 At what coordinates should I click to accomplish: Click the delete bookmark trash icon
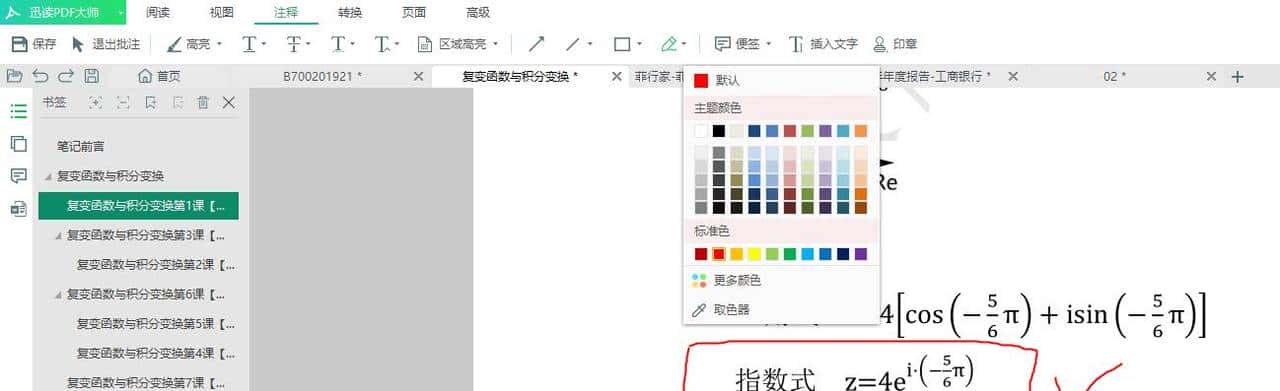[x=203, y=102]
